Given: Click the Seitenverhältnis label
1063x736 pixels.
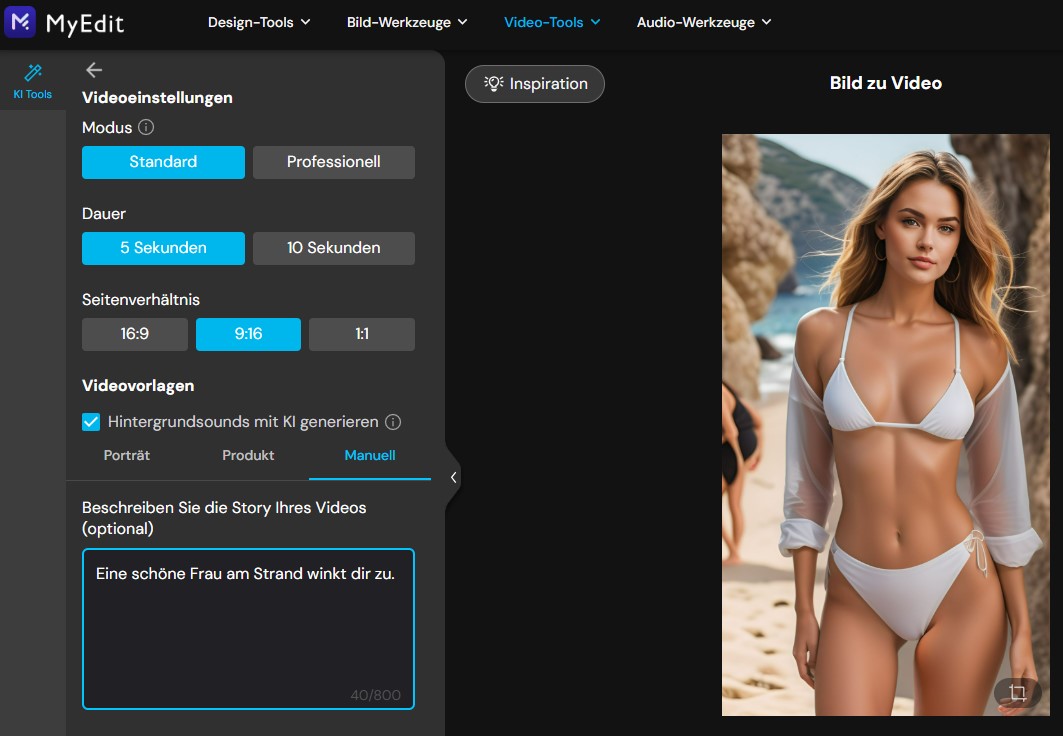Looking at the screenshot, I should (141, 300).
